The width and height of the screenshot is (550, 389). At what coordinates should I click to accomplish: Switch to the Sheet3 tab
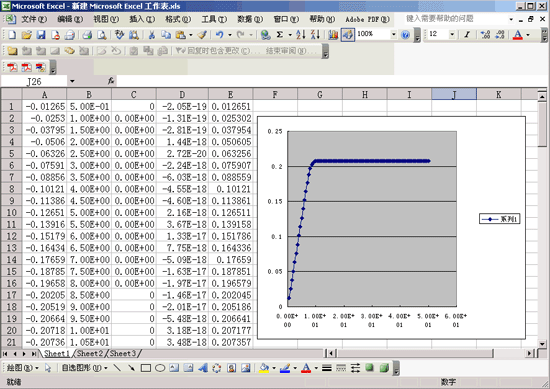click(x=123, y=353)
